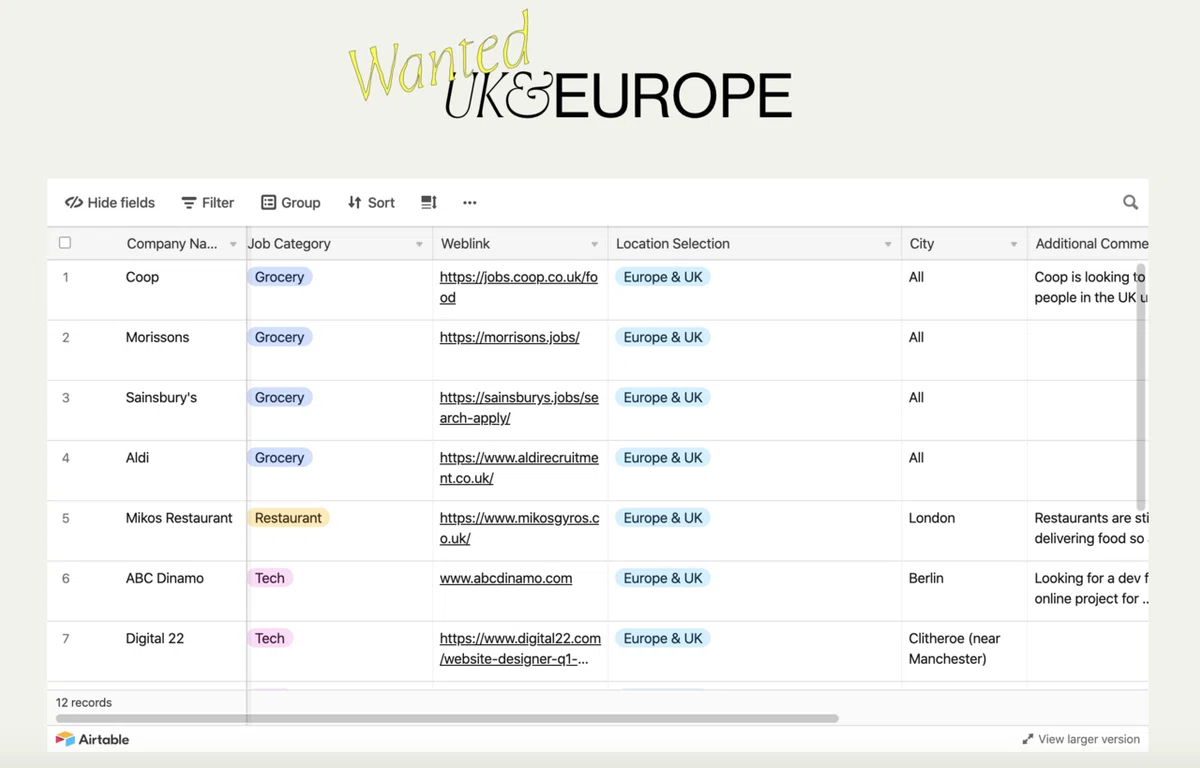1200x768 pixels.
Task: Open the Sort menu
Action: 371,202
